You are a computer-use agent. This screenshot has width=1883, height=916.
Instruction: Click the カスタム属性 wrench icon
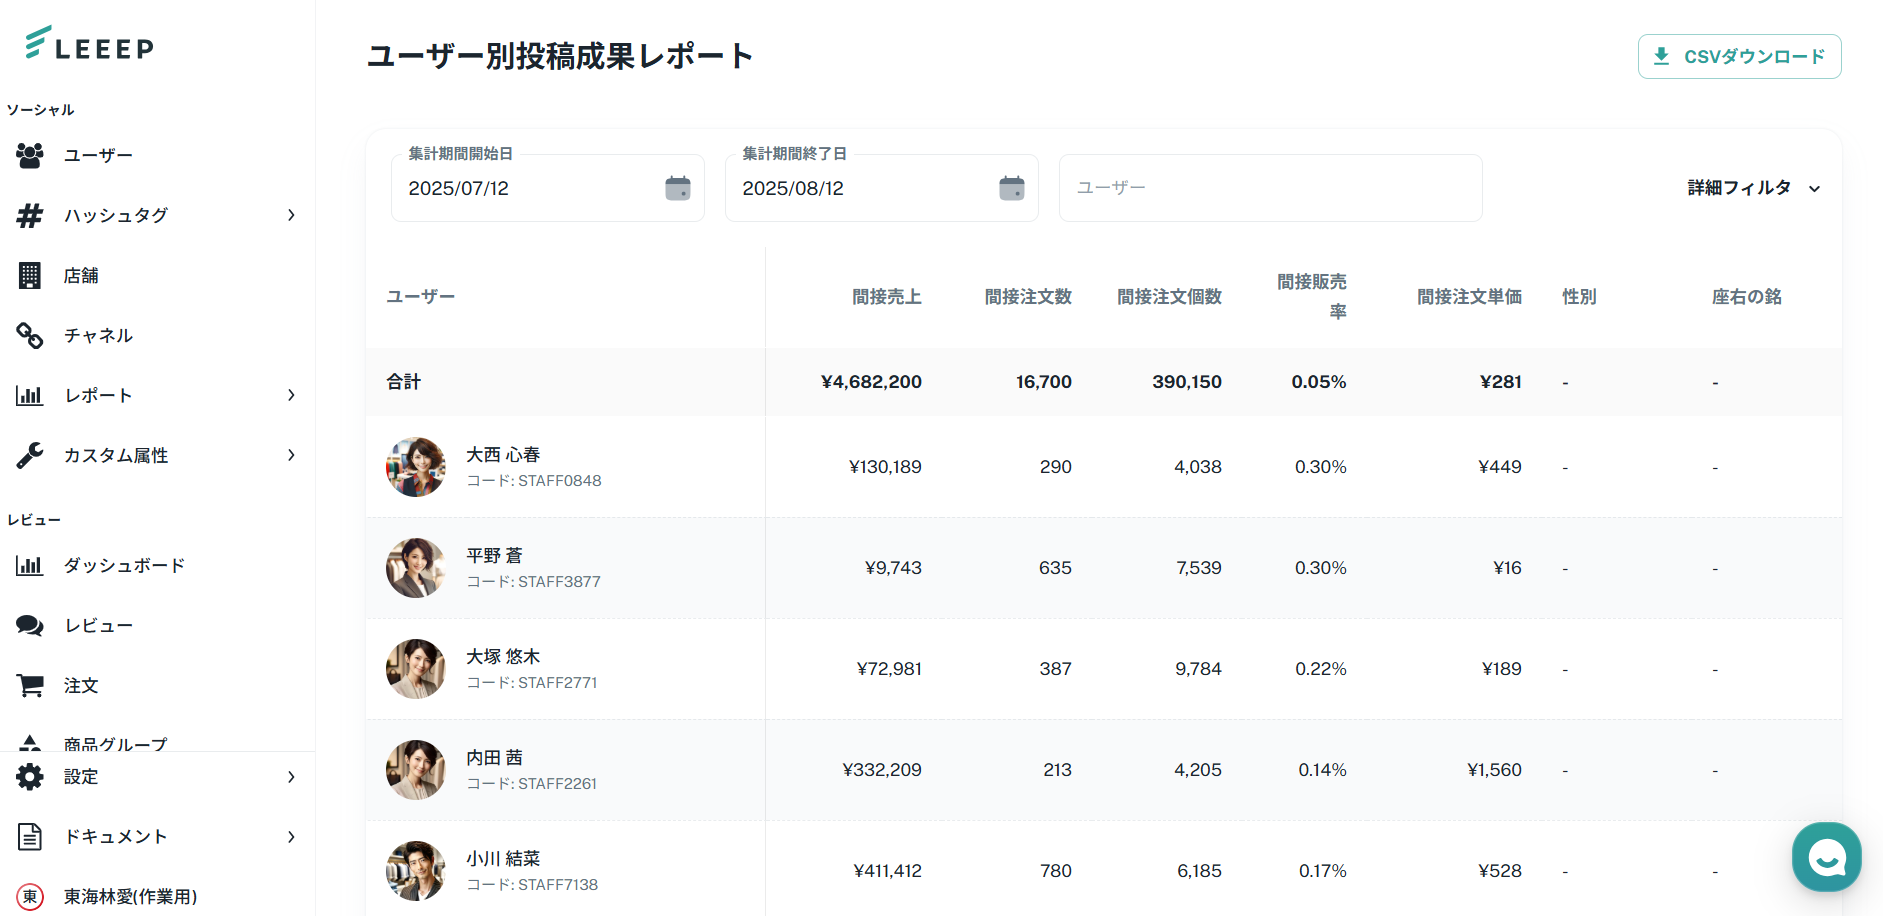pyautogui.click(x=30, y=455)
